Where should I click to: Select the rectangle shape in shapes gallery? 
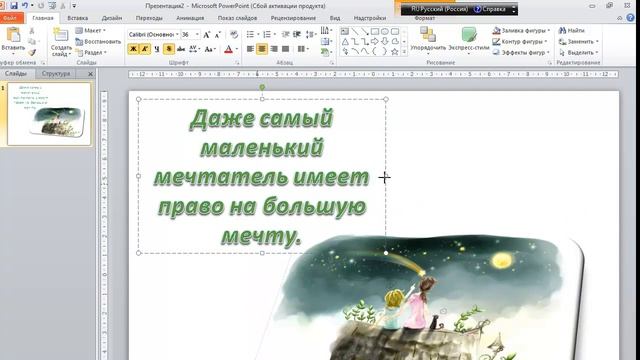click(x=375, y=31)
